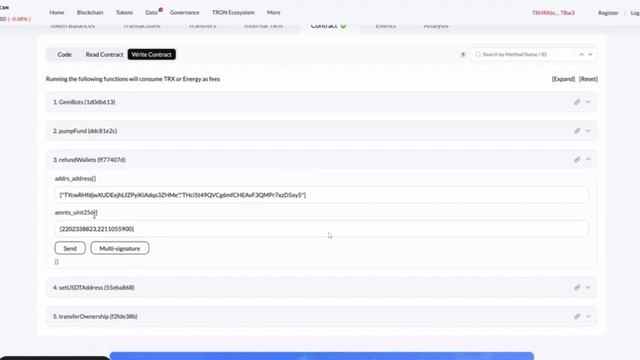Screen dimensions: 640x360
Task: Open the Data menu
Action: (151, 13)
